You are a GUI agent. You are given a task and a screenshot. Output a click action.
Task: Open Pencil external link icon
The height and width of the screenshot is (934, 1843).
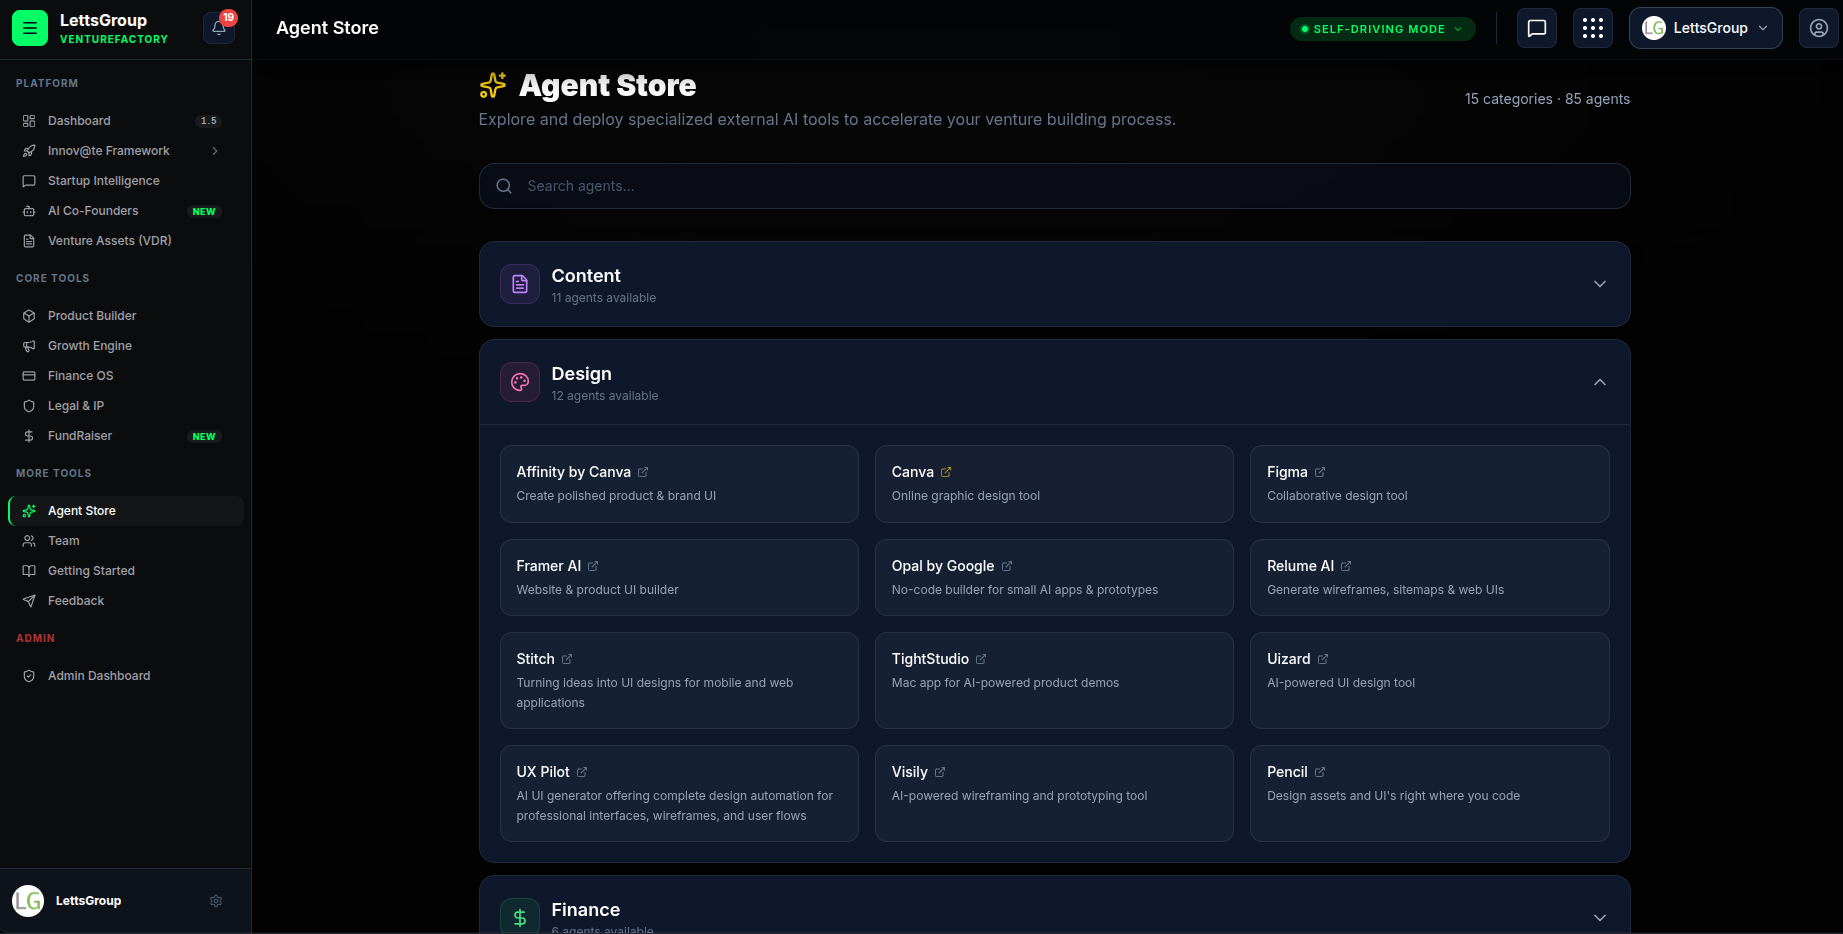point(1320,772)
